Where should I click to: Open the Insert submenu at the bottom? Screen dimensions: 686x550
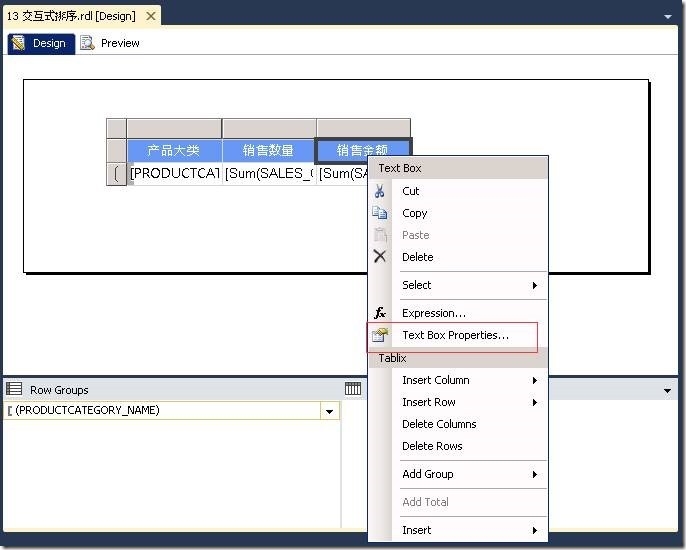coord(458,530)
